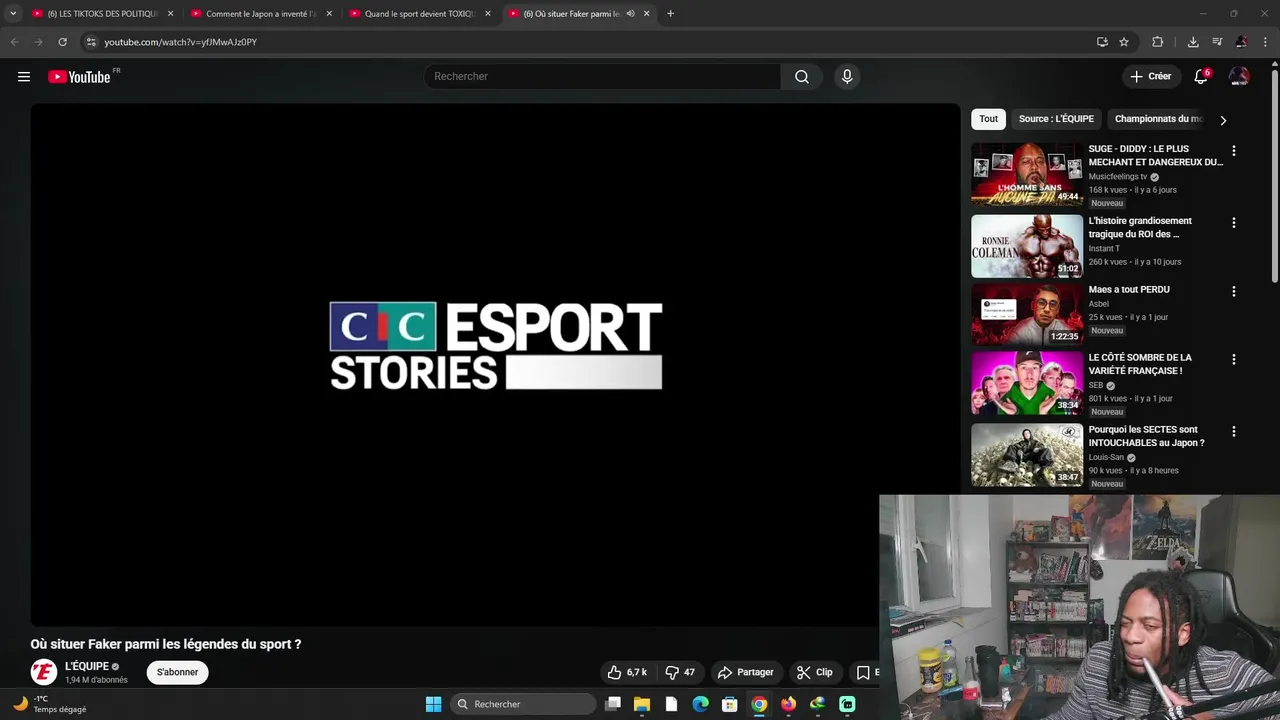Open the Musicfeelings tv channel name
Image resolution: width=1280 pixels, height=720 pixels.
(1118, 177)
